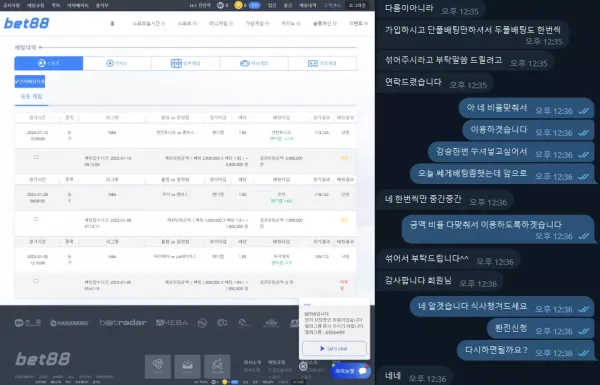The image size is (600, 385).
Task: Open 마이페이지 in the top bar
Action: tap(78, 5)
